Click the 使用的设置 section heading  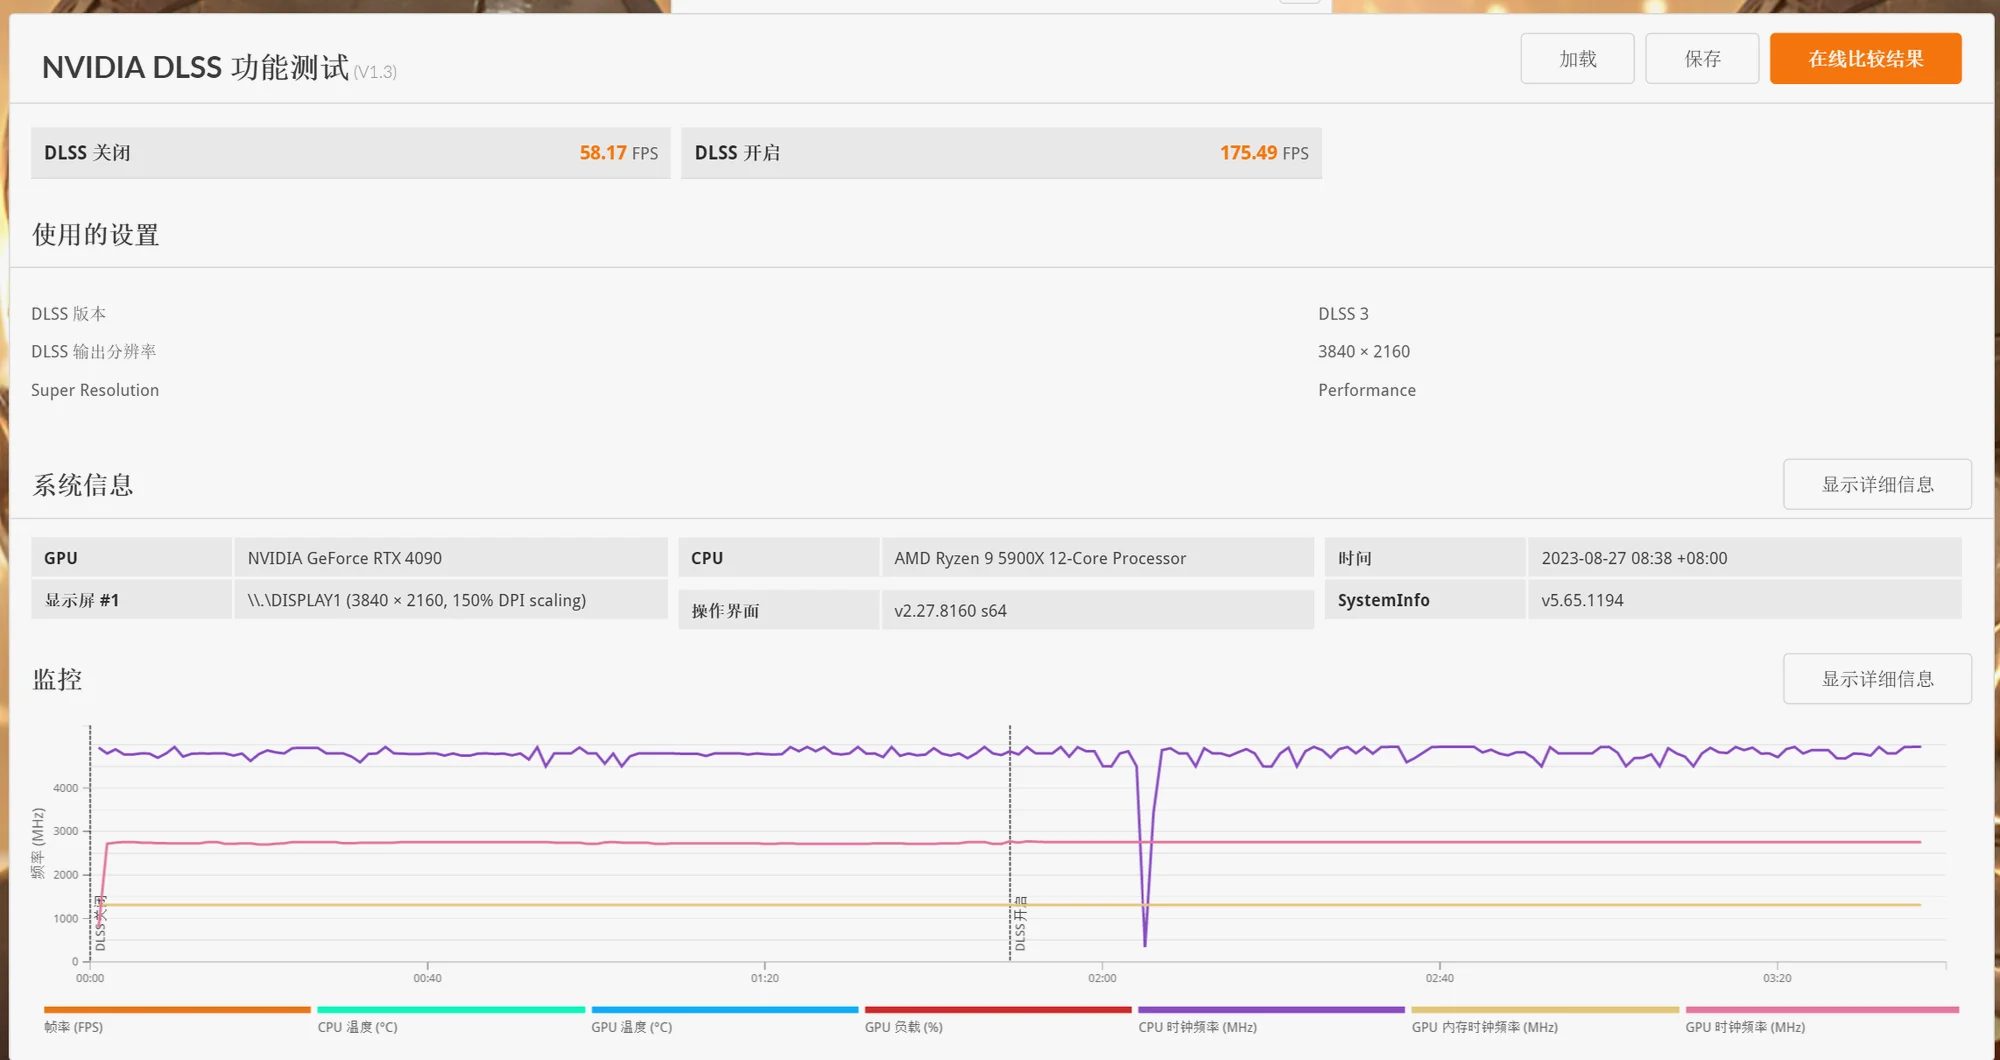[x=96, y=235]
